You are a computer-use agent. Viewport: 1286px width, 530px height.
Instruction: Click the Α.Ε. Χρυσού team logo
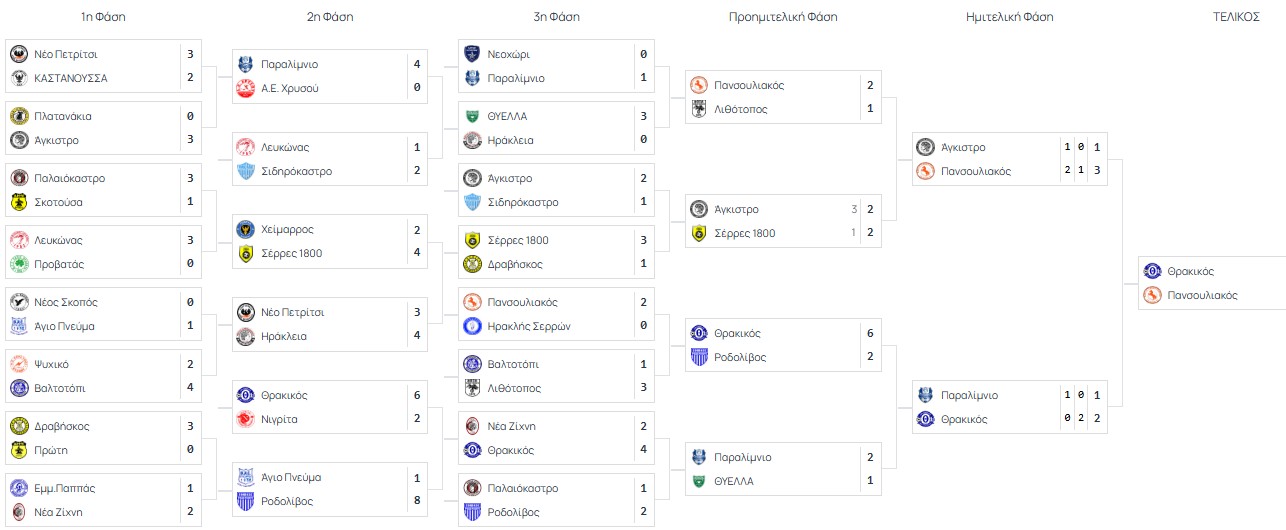pyautogui.click(x=245, y=88)
